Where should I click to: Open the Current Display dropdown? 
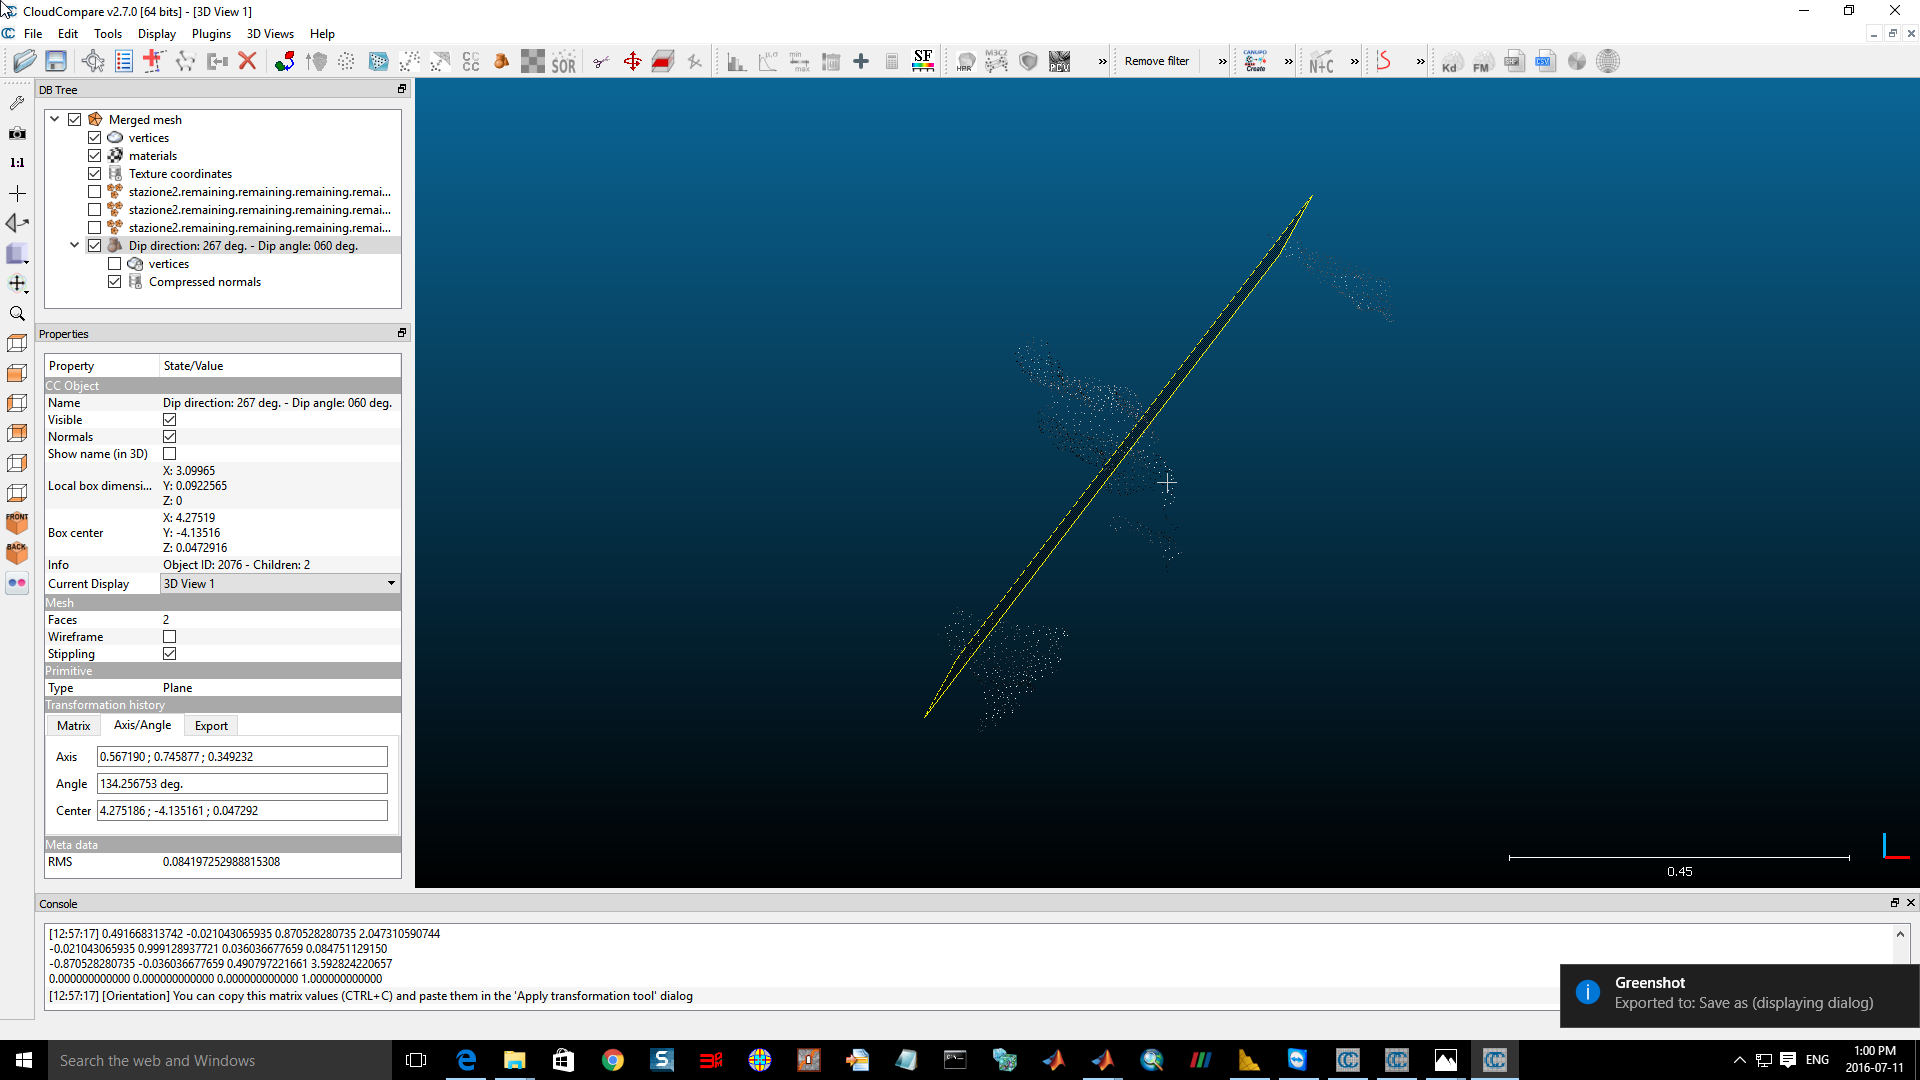click(280, 584)
